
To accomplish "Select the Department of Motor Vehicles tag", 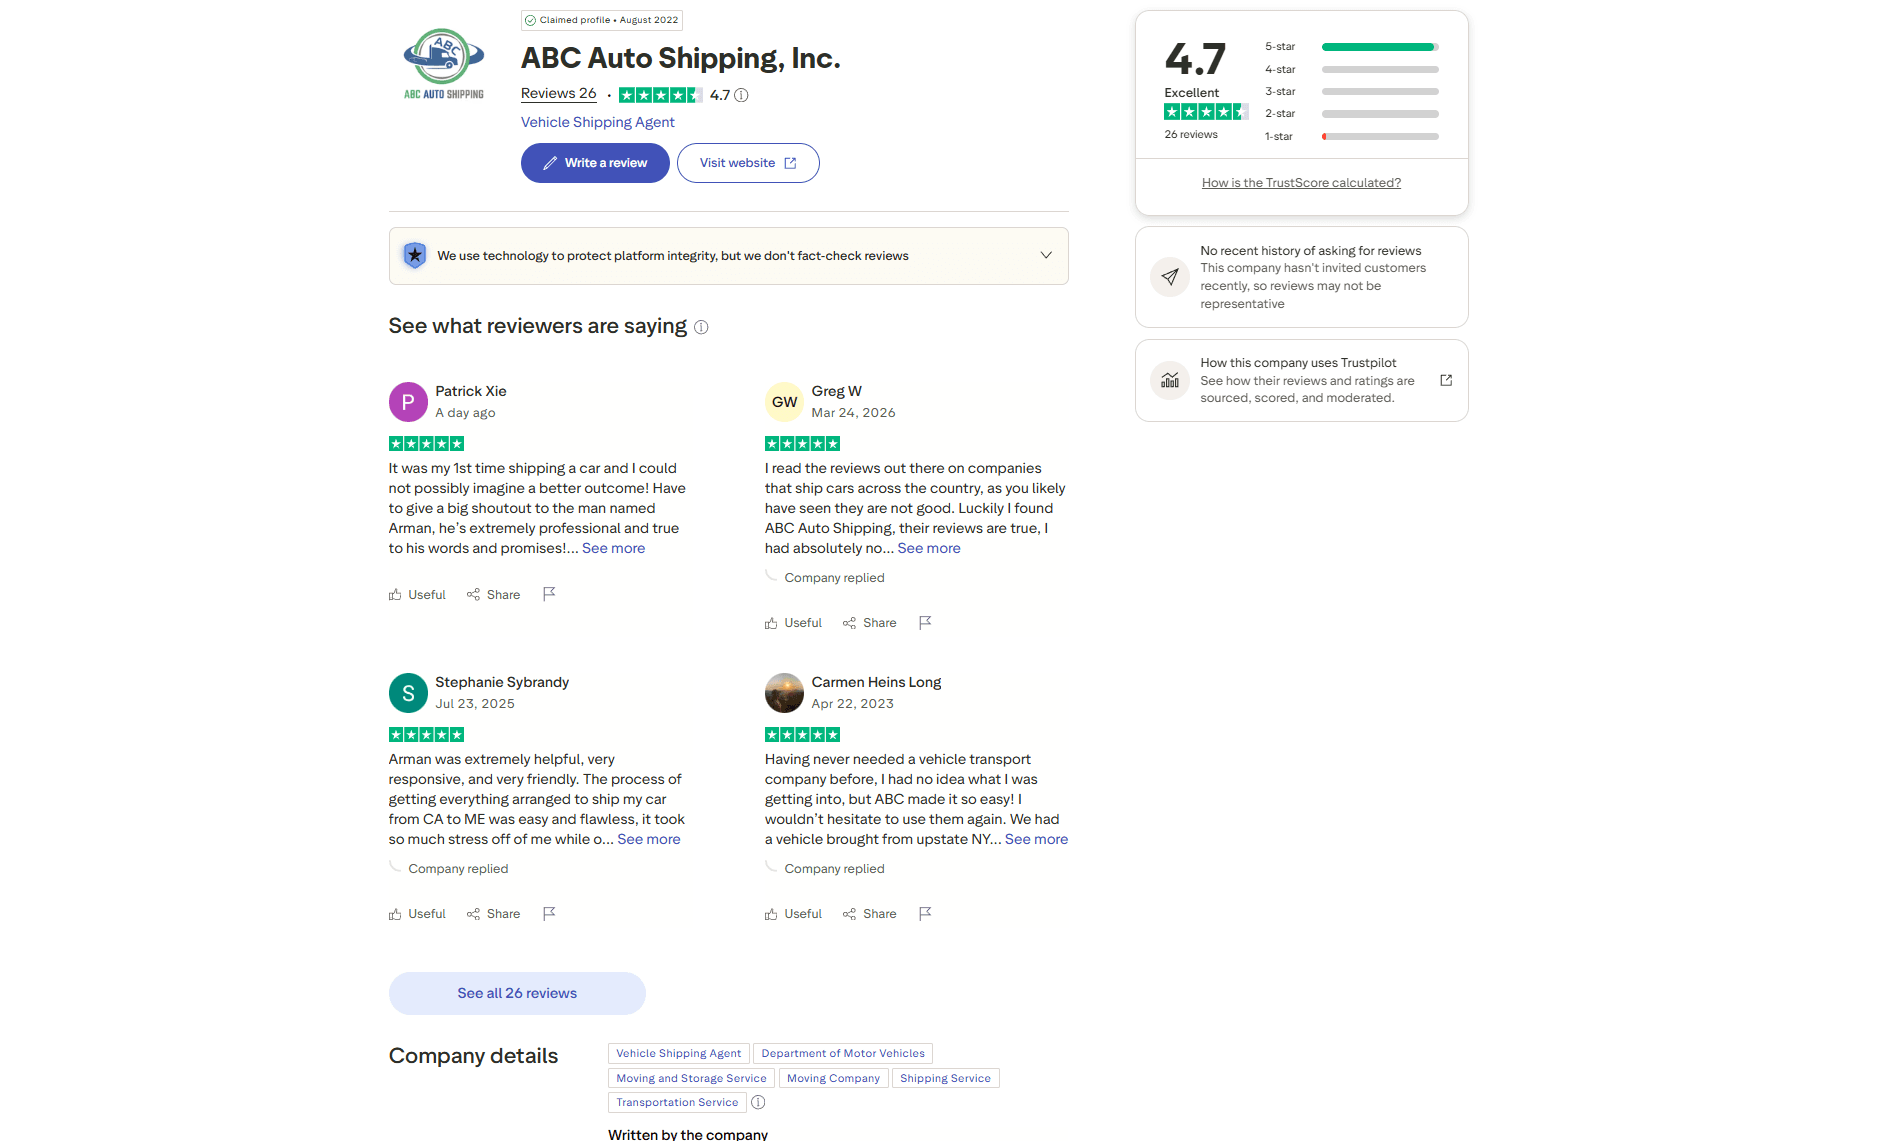I will click(843, 1053).
